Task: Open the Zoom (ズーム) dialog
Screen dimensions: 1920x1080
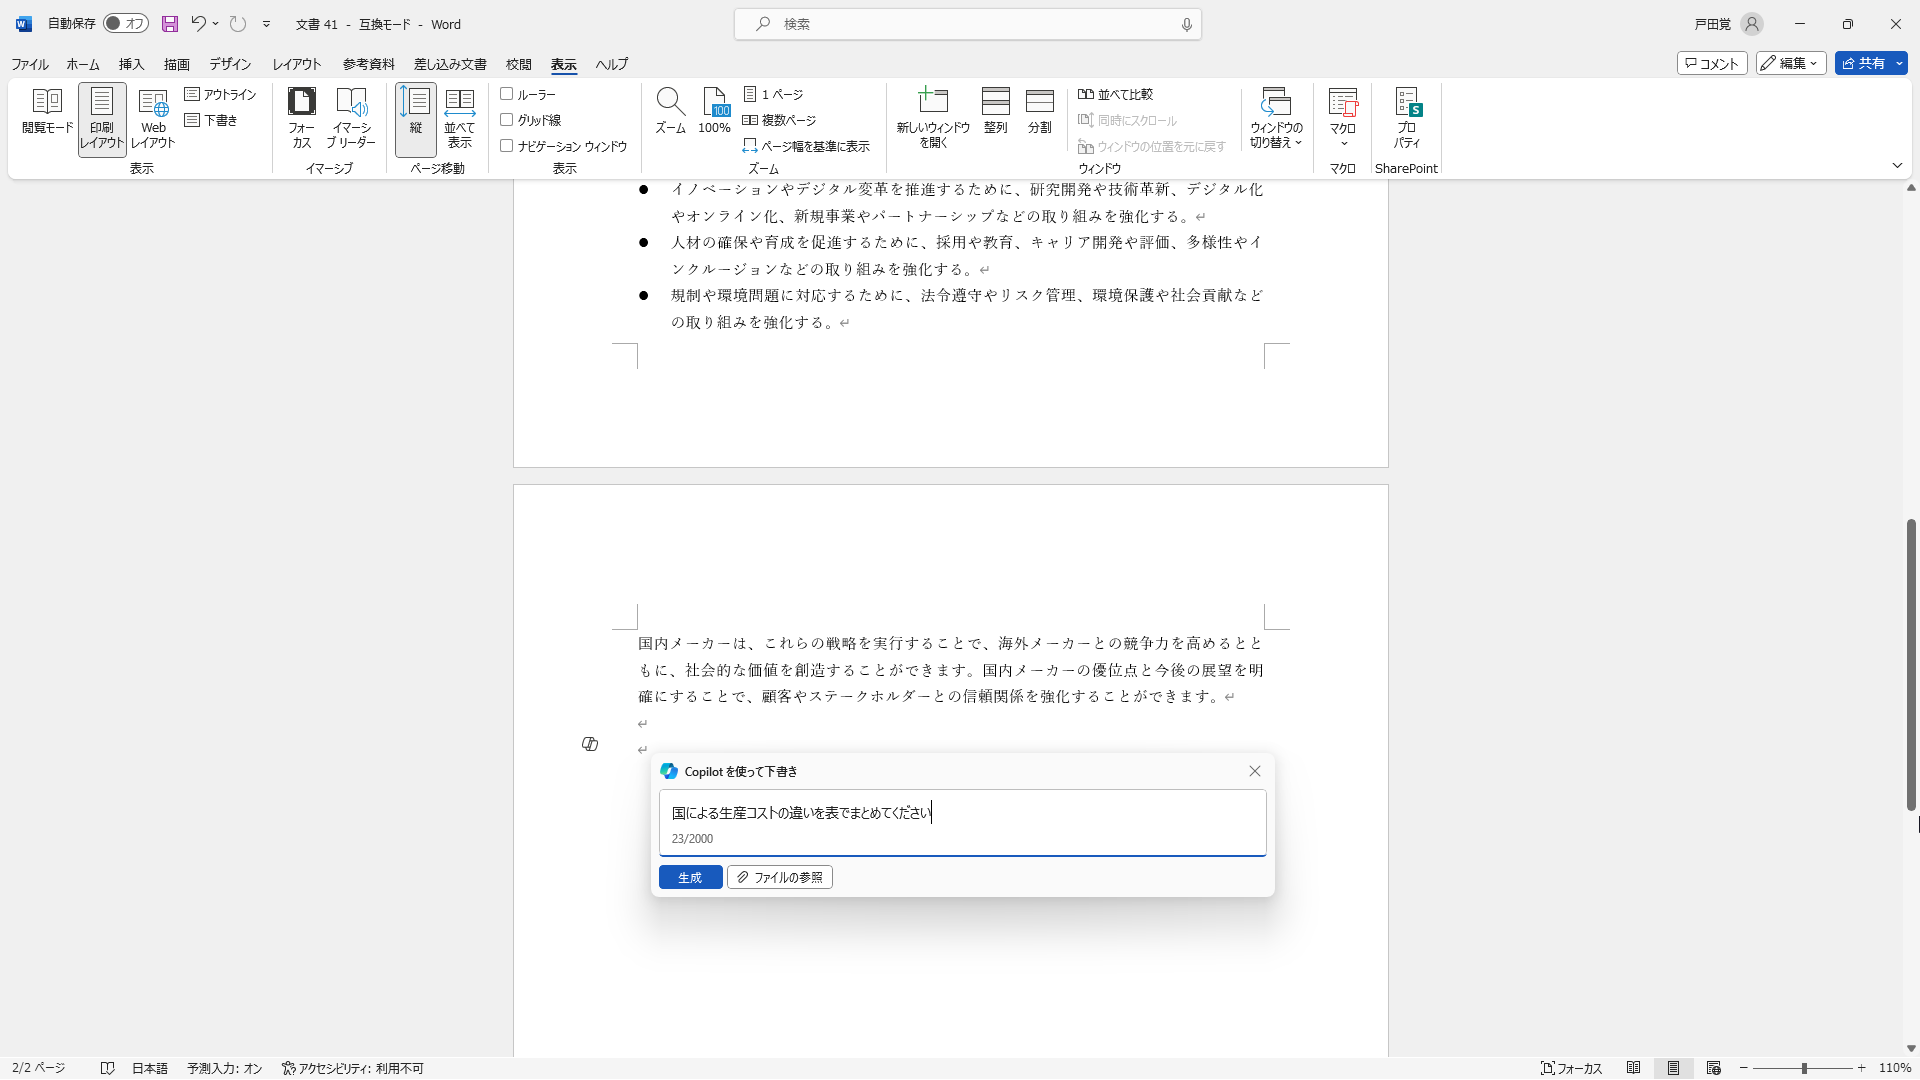Action: [670, 111]
